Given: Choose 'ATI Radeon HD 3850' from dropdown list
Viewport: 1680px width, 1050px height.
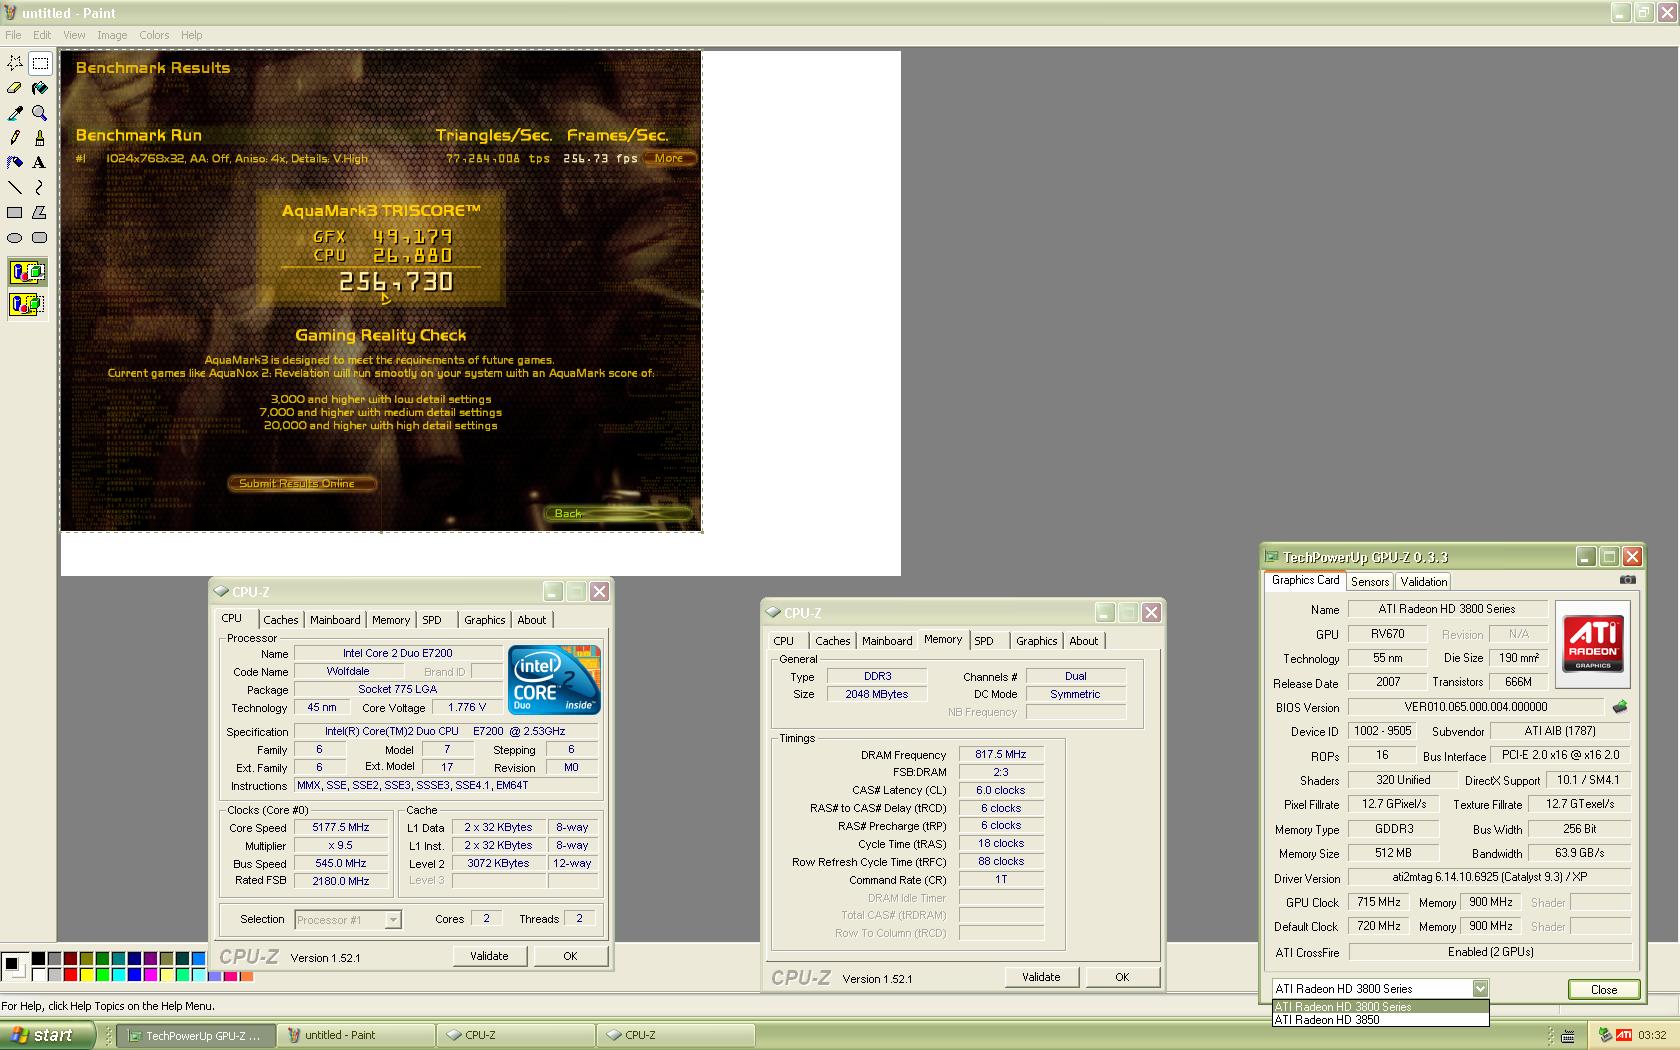Looking at the screenshot, I should [x=1380, y=1020].
